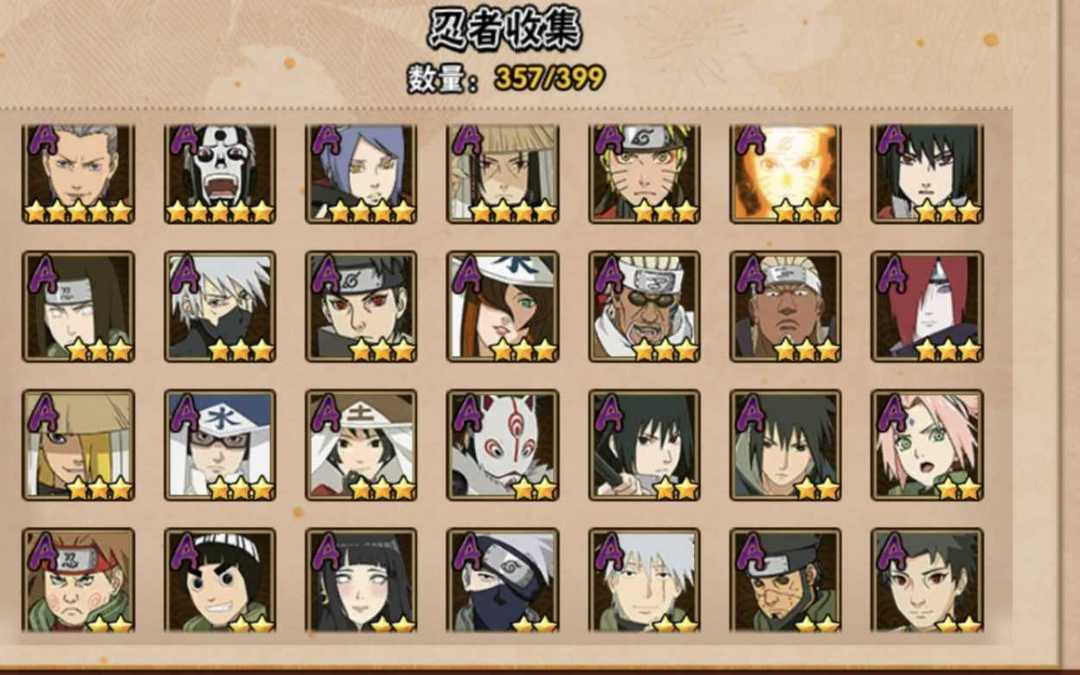Open the white hat ninja with 水 symbol and glasses
Viewport: 1080px width, 675px height.
pos(220,445)
